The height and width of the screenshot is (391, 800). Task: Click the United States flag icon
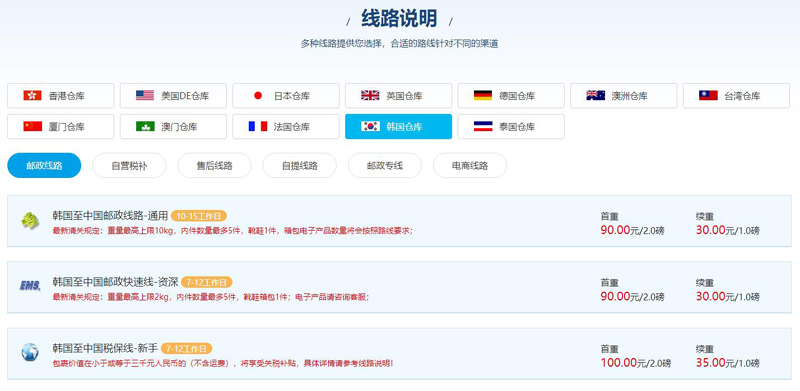pos(145,95)
